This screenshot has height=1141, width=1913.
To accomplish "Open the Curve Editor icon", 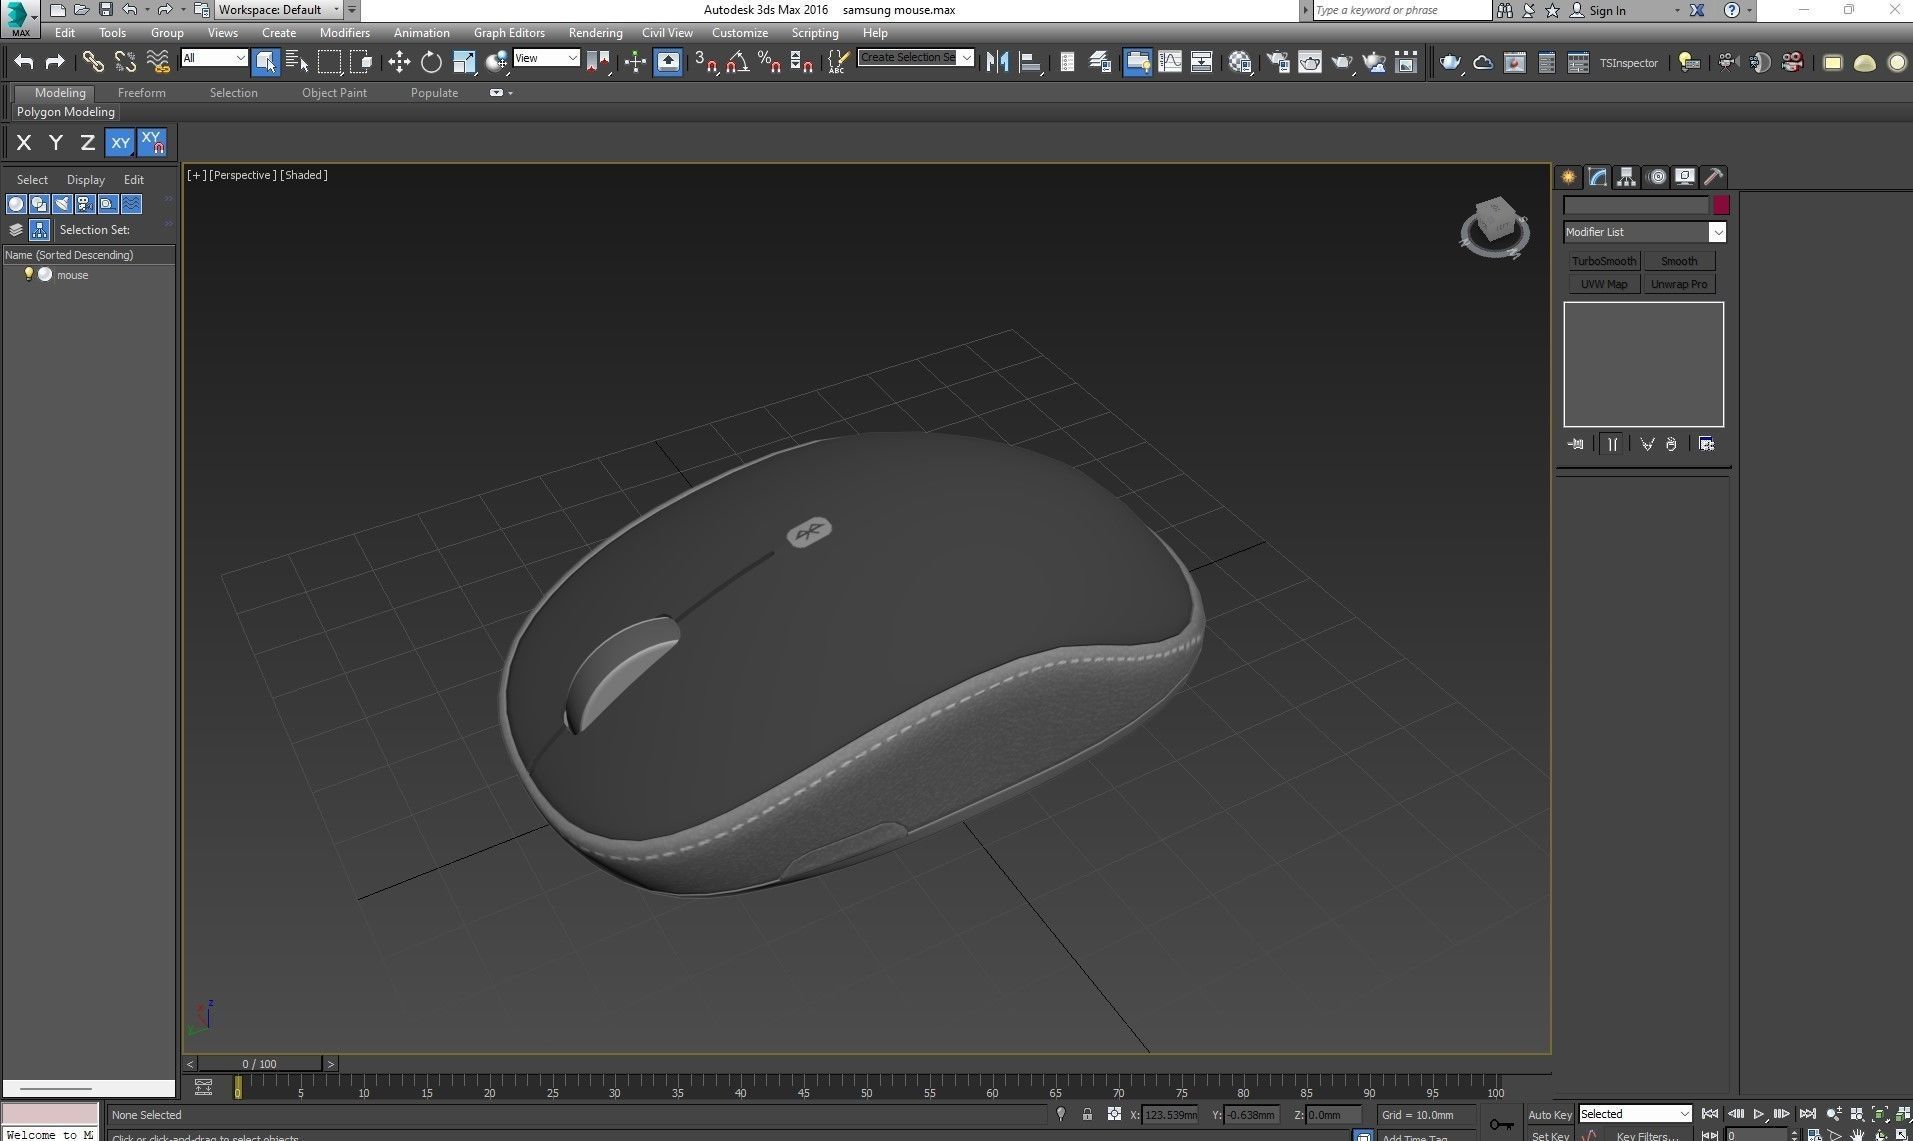I will point(1169,62).
